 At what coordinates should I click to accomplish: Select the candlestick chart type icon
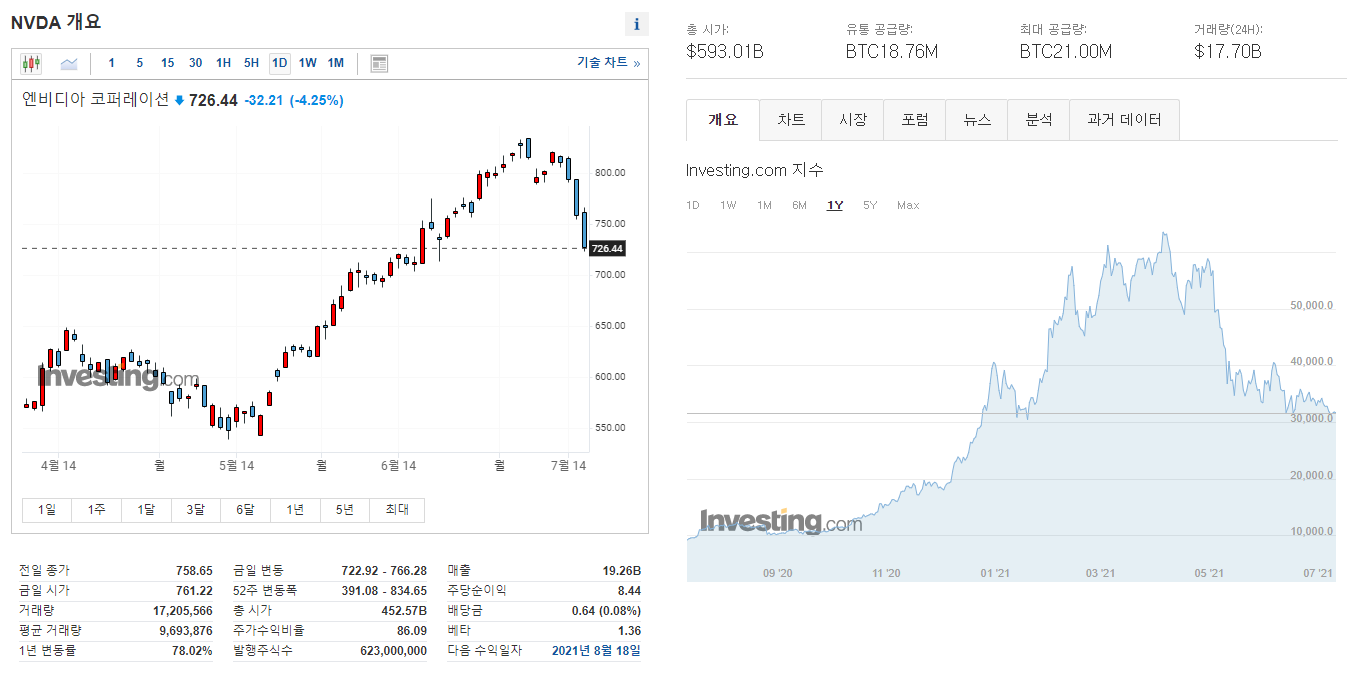[x=31, y=63]
